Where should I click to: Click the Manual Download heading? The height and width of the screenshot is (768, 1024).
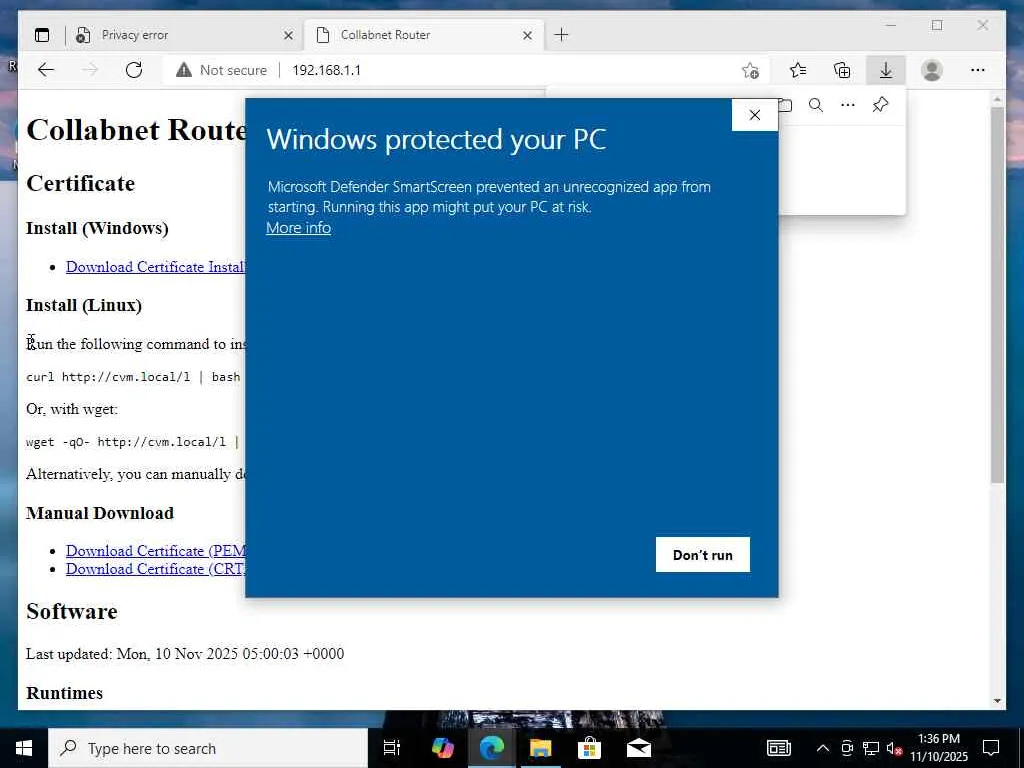tap(100, 513)
